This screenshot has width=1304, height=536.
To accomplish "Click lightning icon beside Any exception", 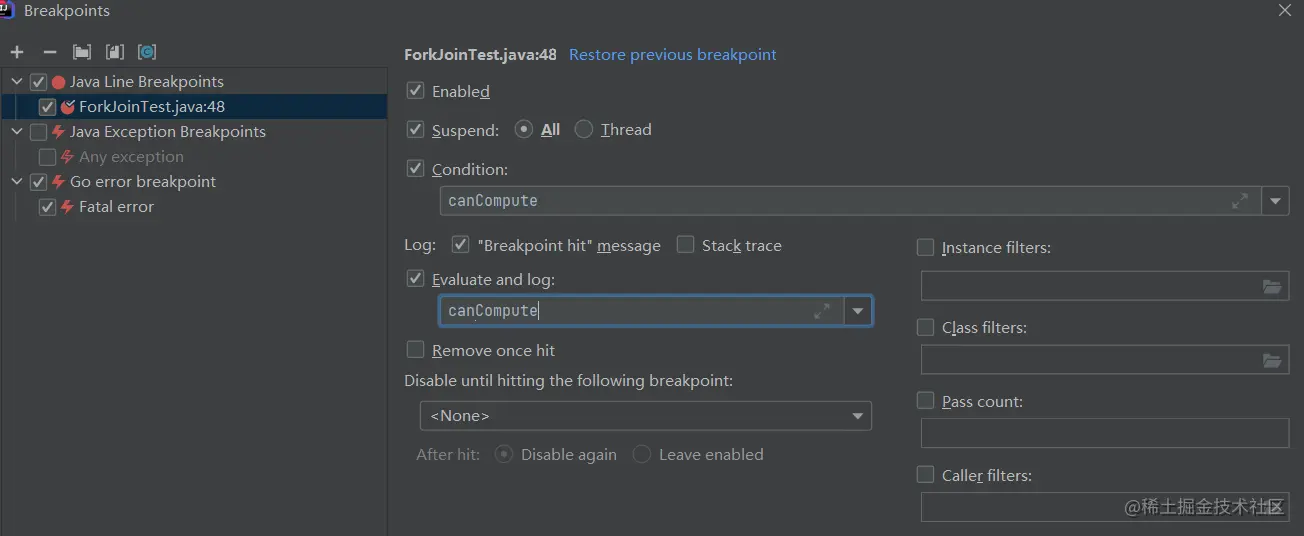I will click(x=67, y=157).
